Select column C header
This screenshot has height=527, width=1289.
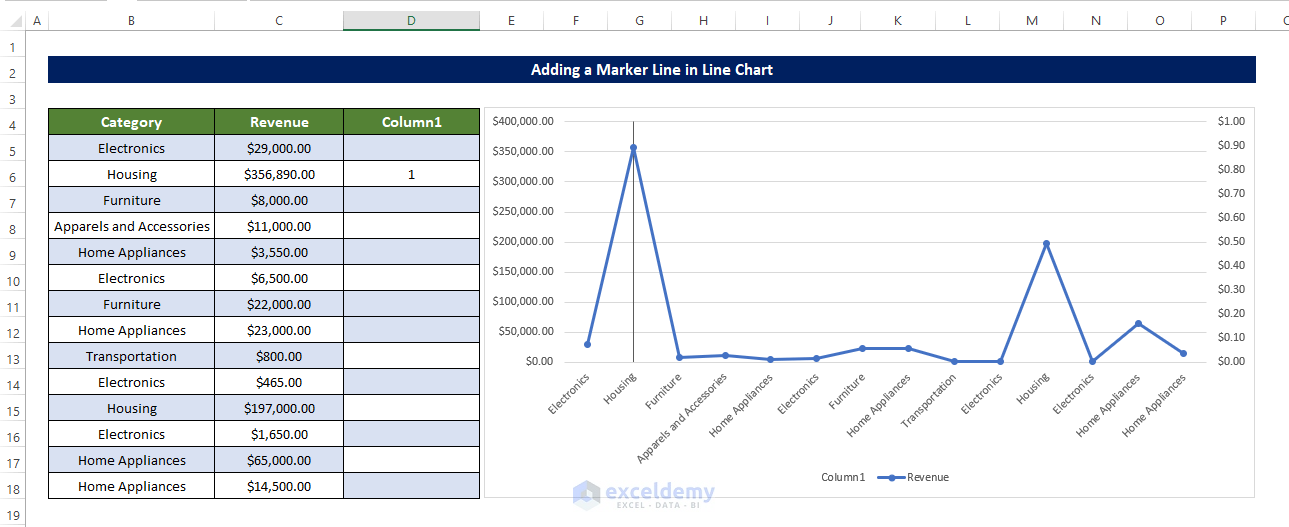tap(279, 20)
